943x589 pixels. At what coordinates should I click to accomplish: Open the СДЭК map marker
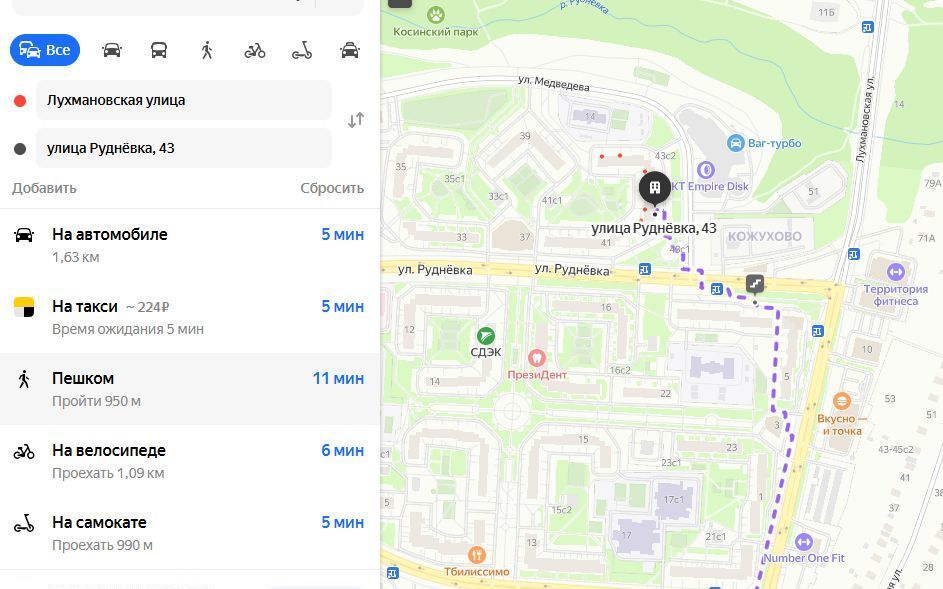[x=486, y=336]
